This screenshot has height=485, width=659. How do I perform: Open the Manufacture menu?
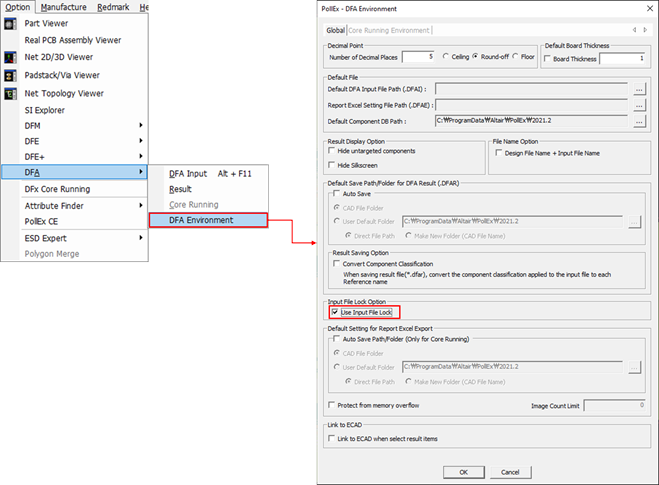click(x=63, y=7)
